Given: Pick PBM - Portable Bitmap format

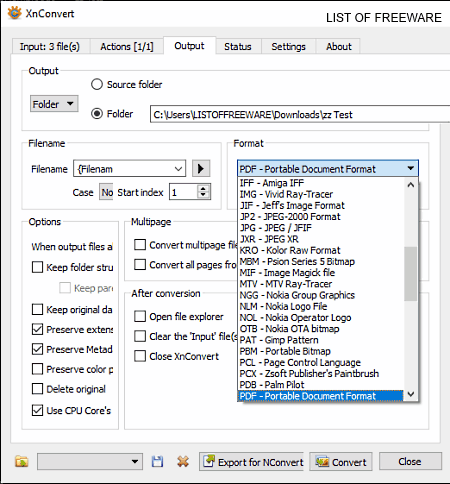Looking at the screenshot, I should [321, 351].
